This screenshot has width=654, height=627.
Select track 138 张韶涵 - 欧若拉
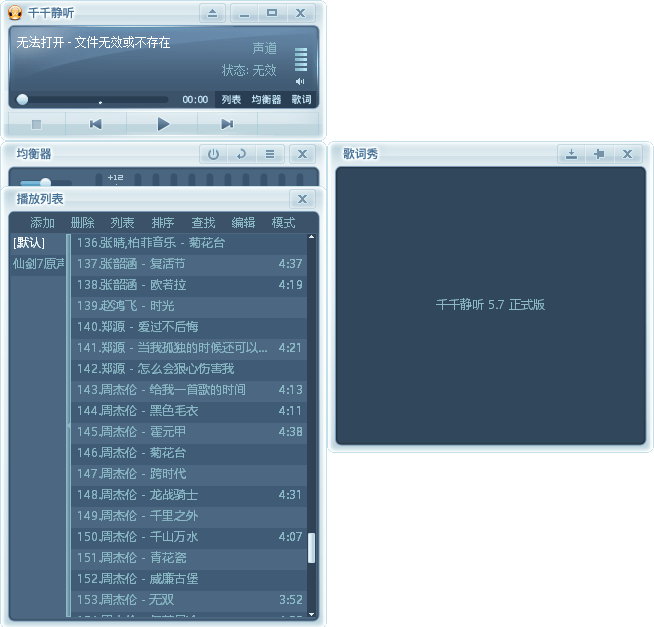(189, 285)
